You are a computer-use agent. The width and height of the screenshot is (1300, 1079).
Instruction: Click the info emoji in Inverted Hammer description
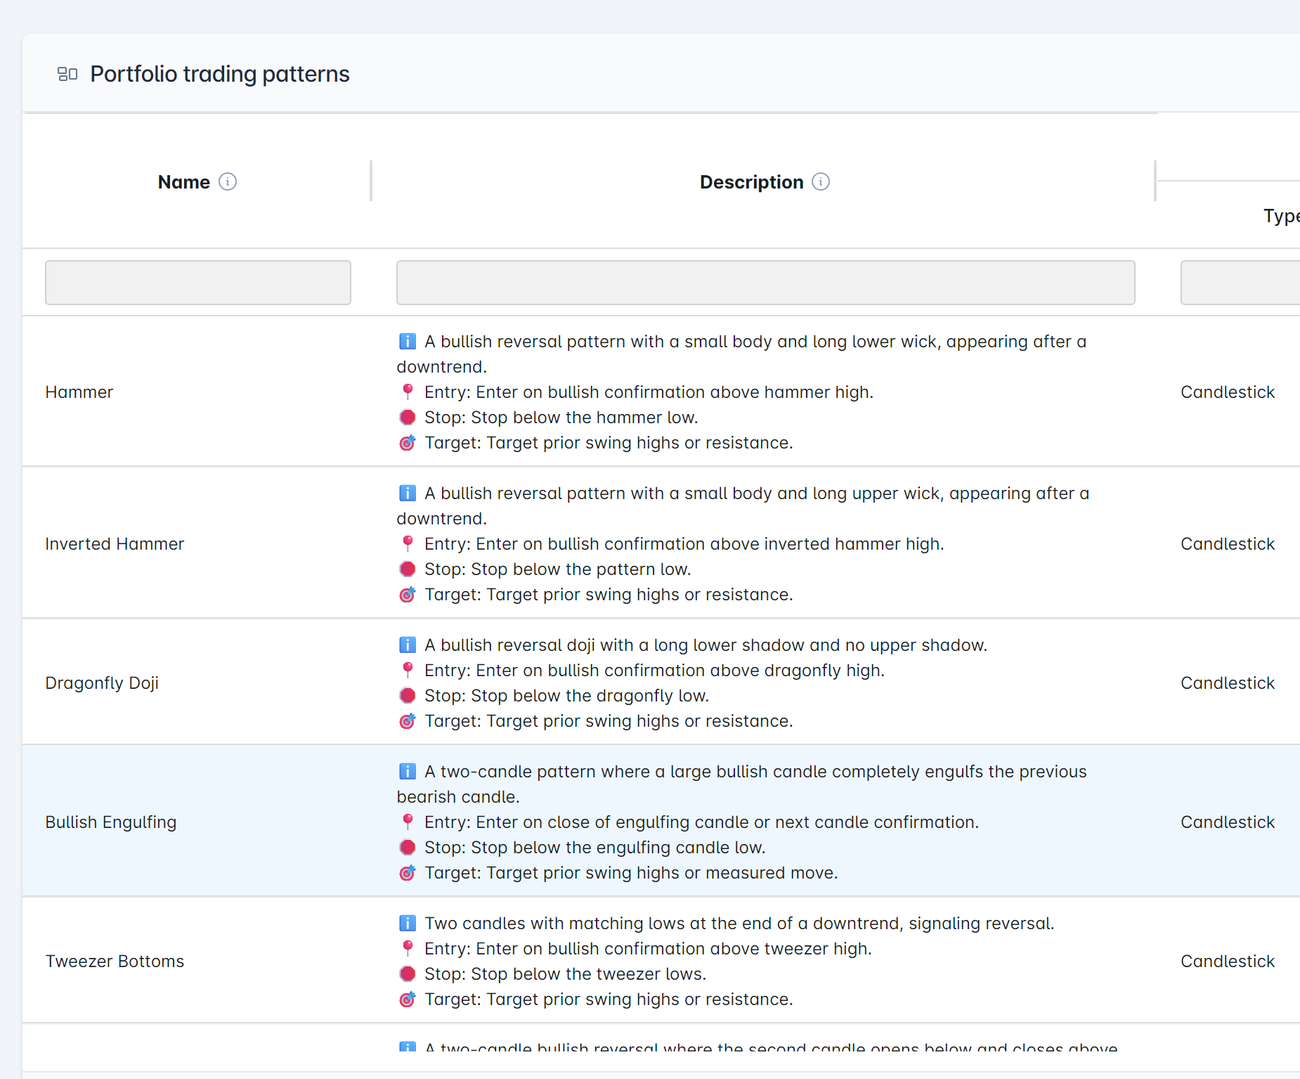pyautogui.click(x=407, y=494)
